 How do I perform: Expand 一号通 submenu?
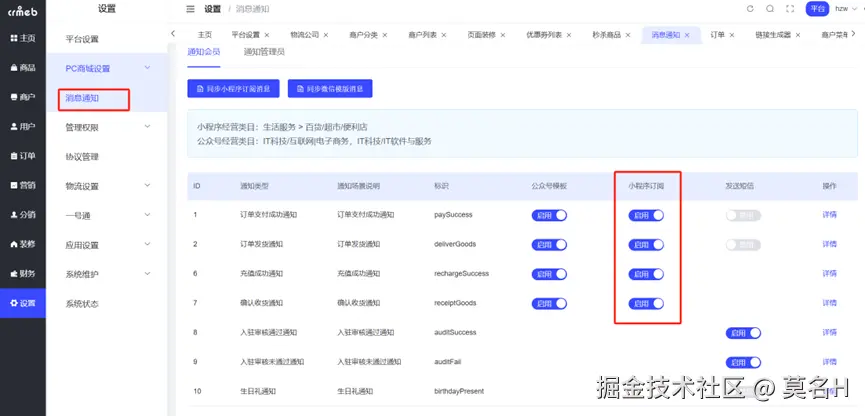click(147, 215)
